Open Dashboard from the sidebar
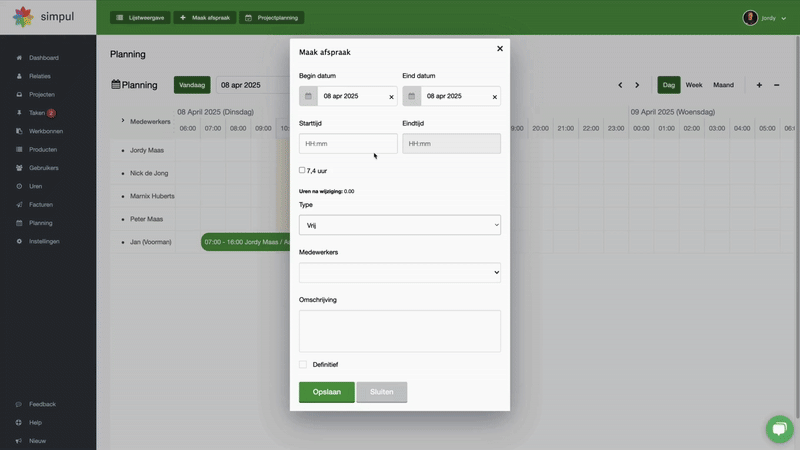800x450 pixels. coord(43,58)
